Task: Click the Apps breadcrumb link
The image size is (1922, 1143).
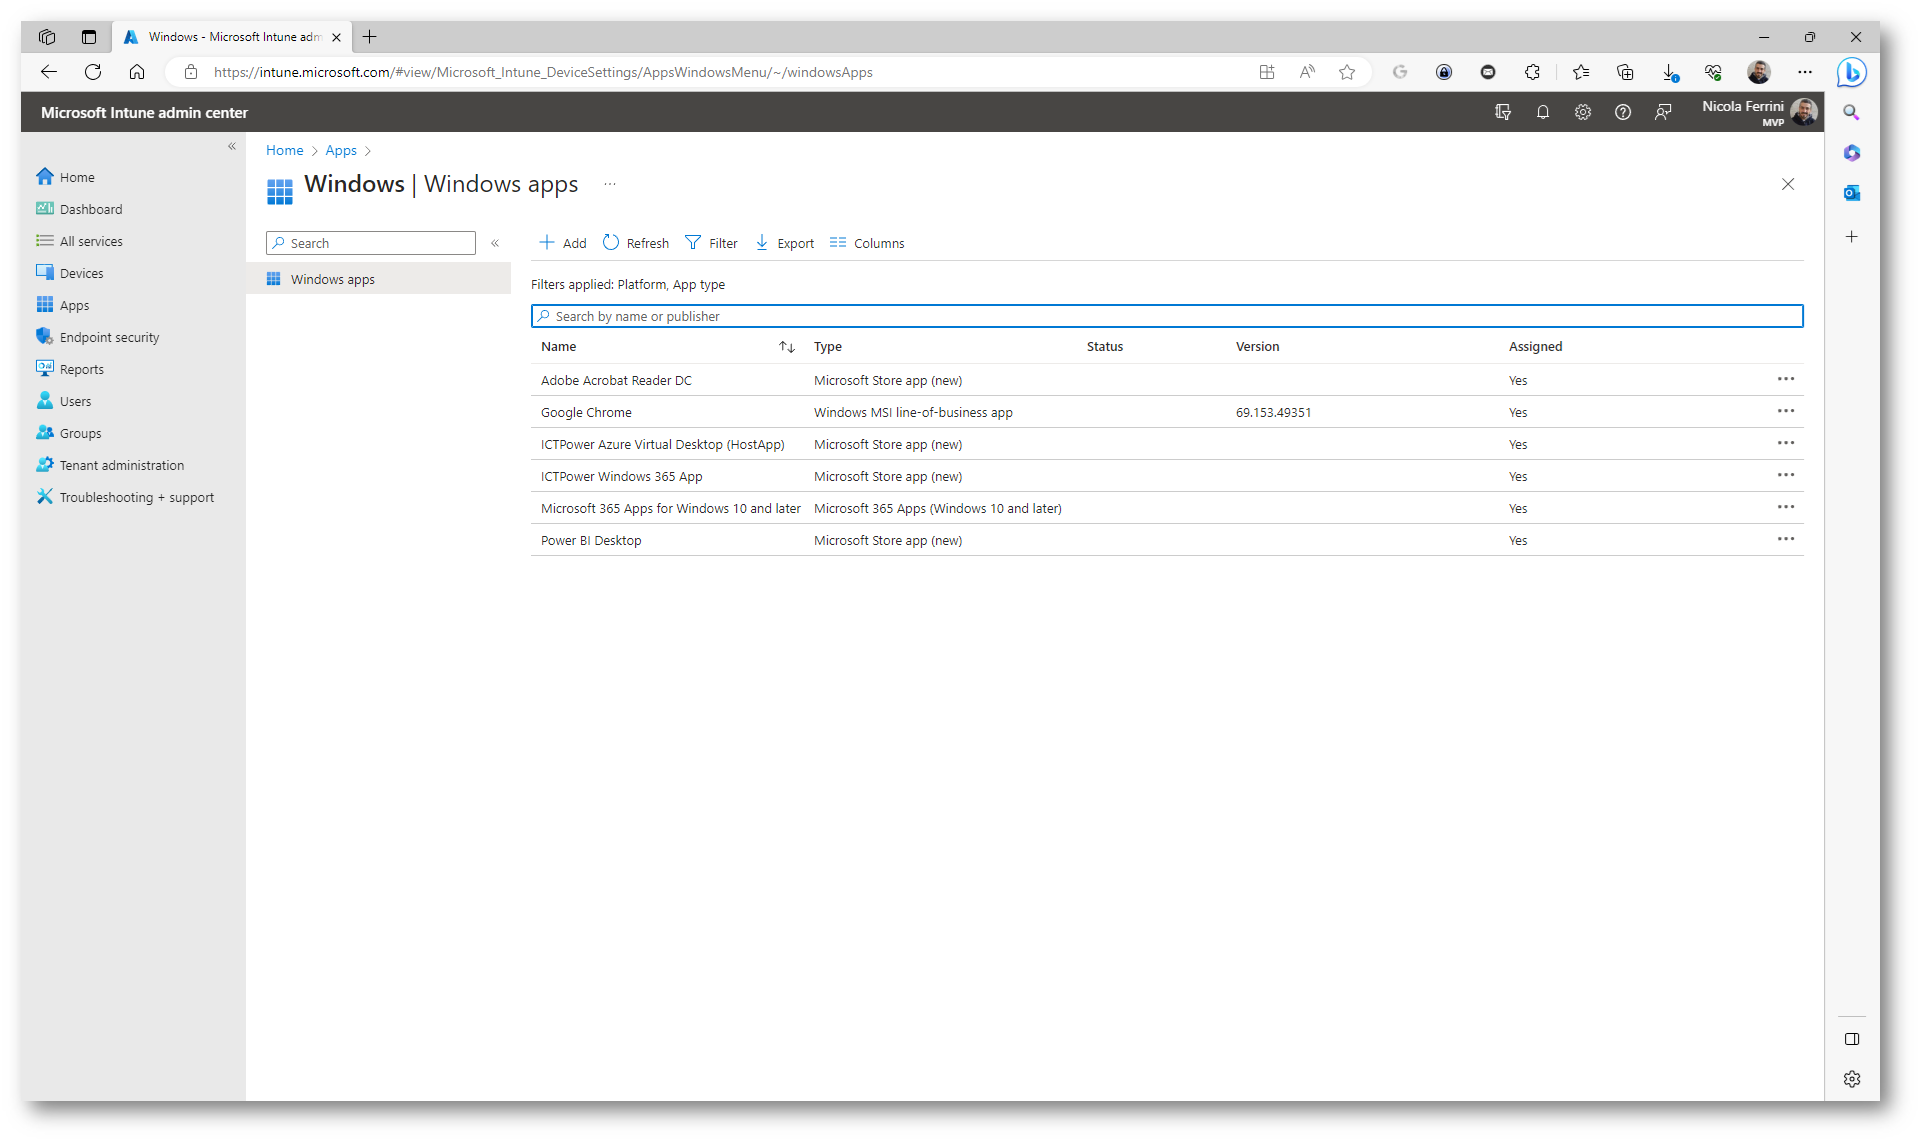Action: [x=341, y=150]
